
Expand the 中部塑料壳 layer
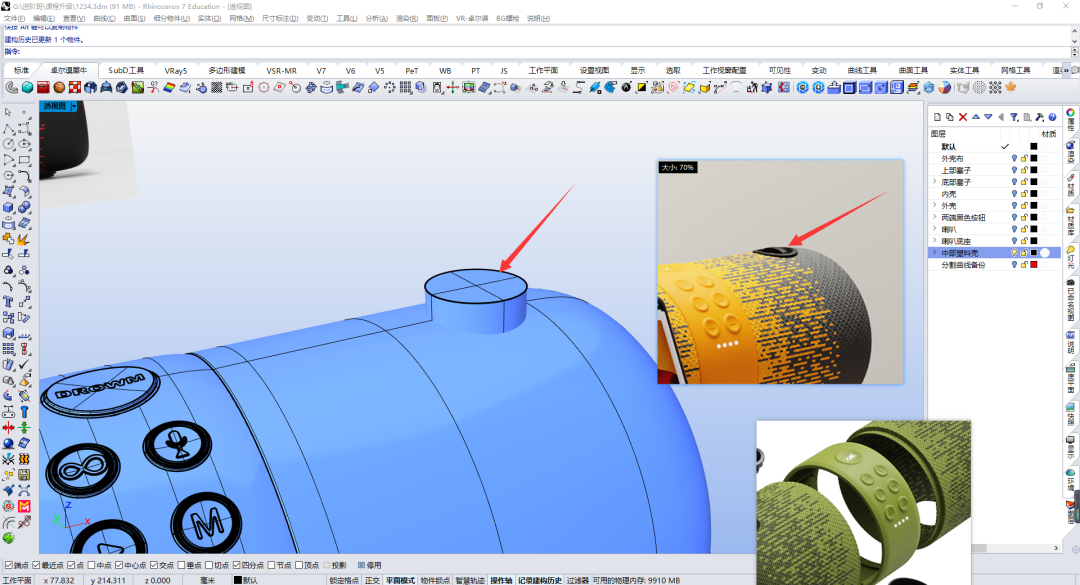point(935,253)
